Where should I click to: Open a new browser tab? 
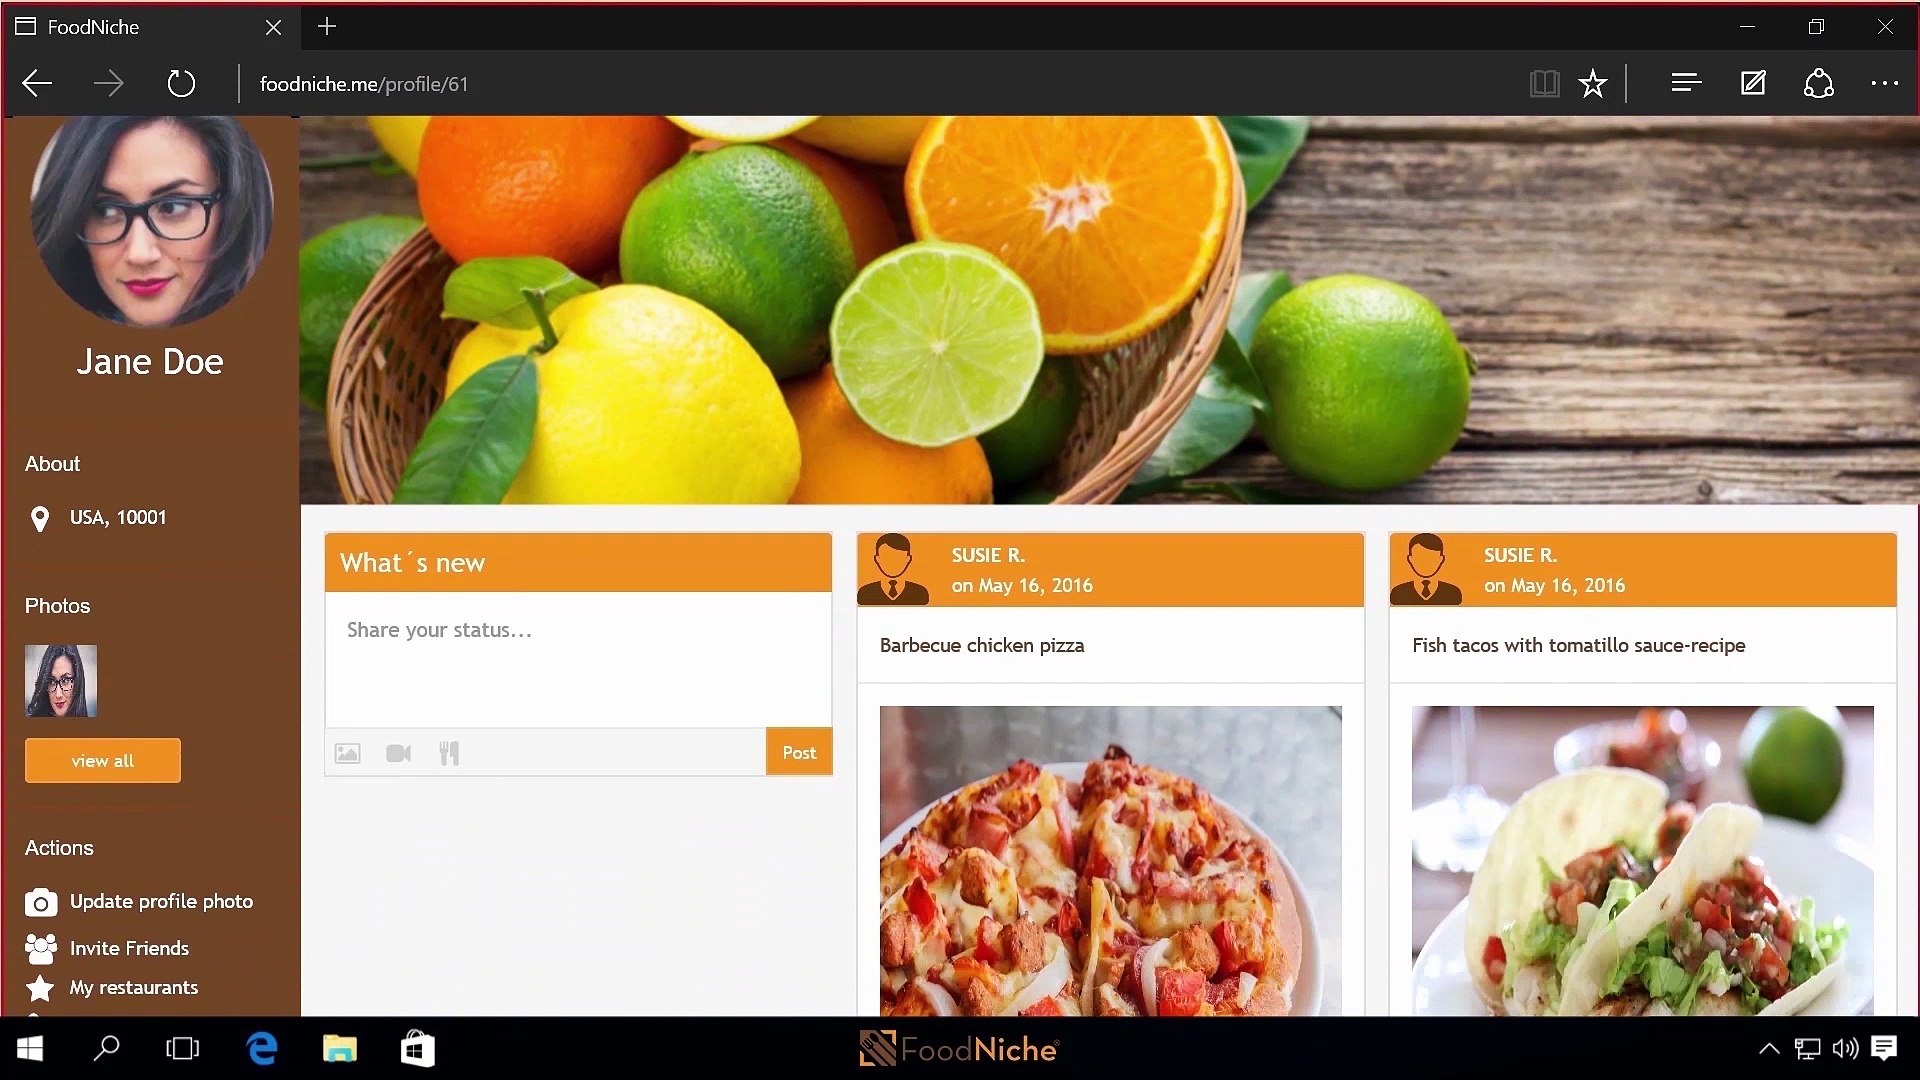pyautogui.click(x=327, y=27)
